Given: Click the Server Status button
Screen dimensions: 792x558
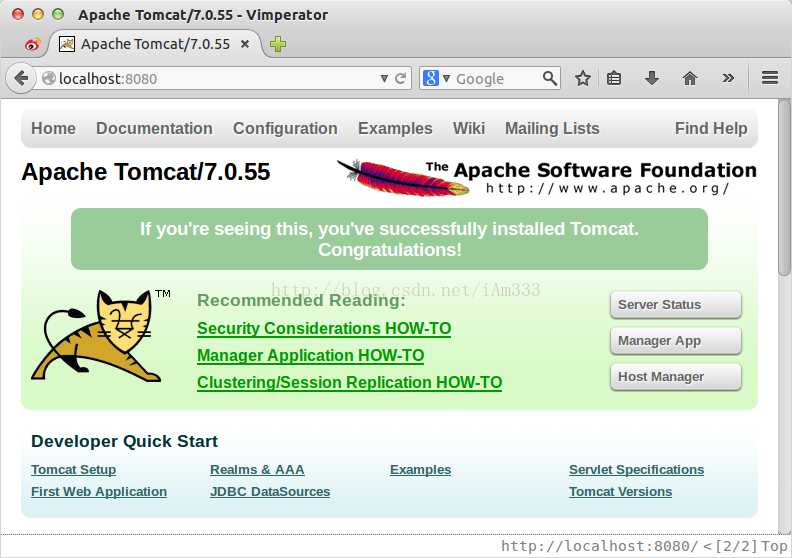Looking at the screenshot, I should 676,305.
